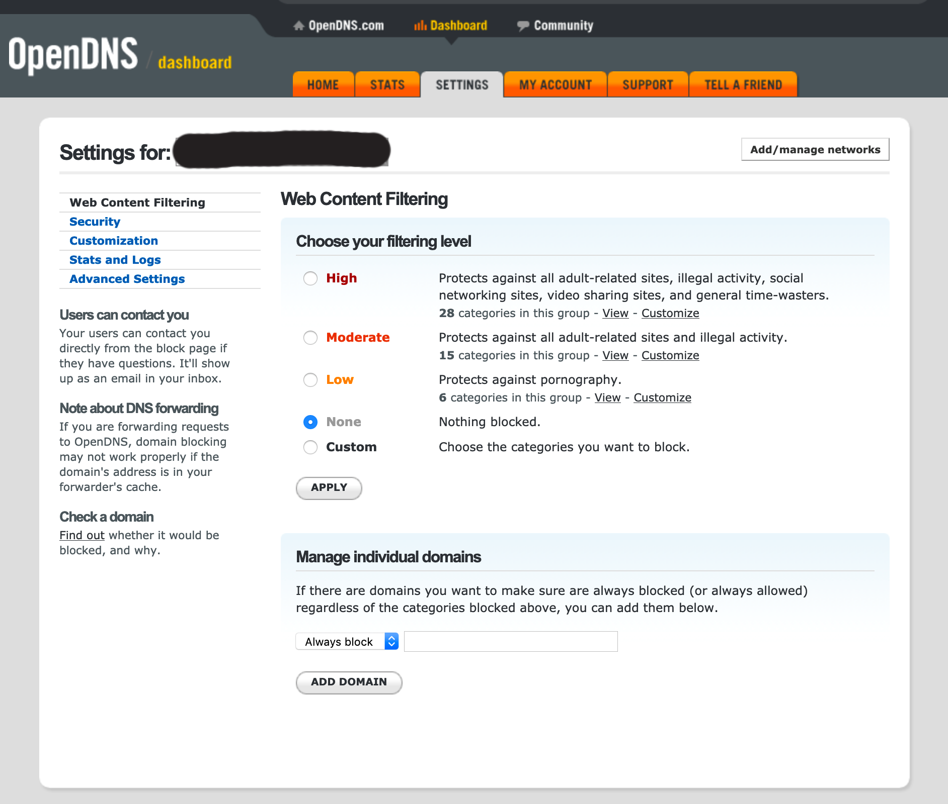Viewport: 948px width, 804px height.
Task: Select the Moderate filtering level
Action: coord(310,337)
